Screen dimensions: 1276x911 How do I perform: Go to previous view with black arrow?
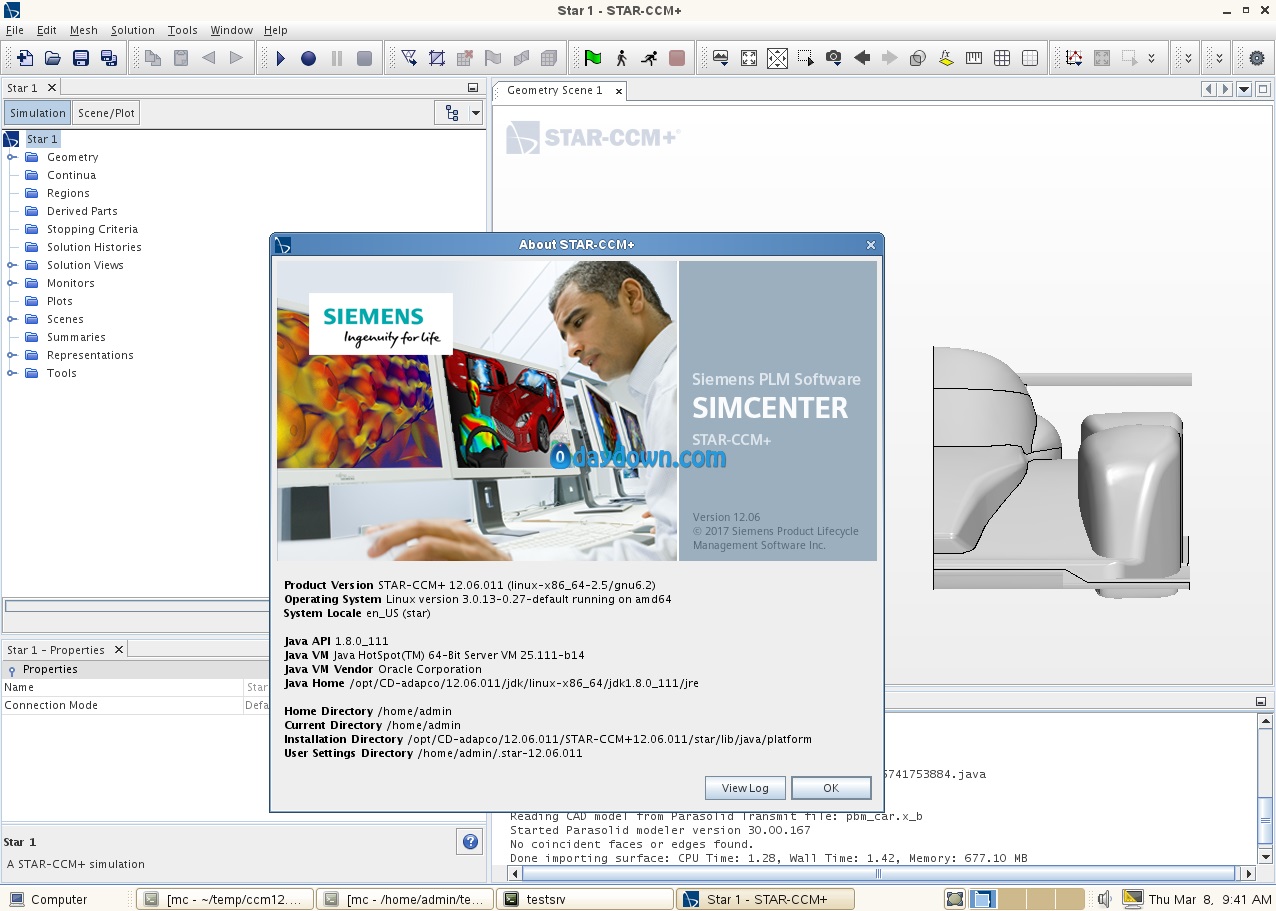(x=862, y=58)
